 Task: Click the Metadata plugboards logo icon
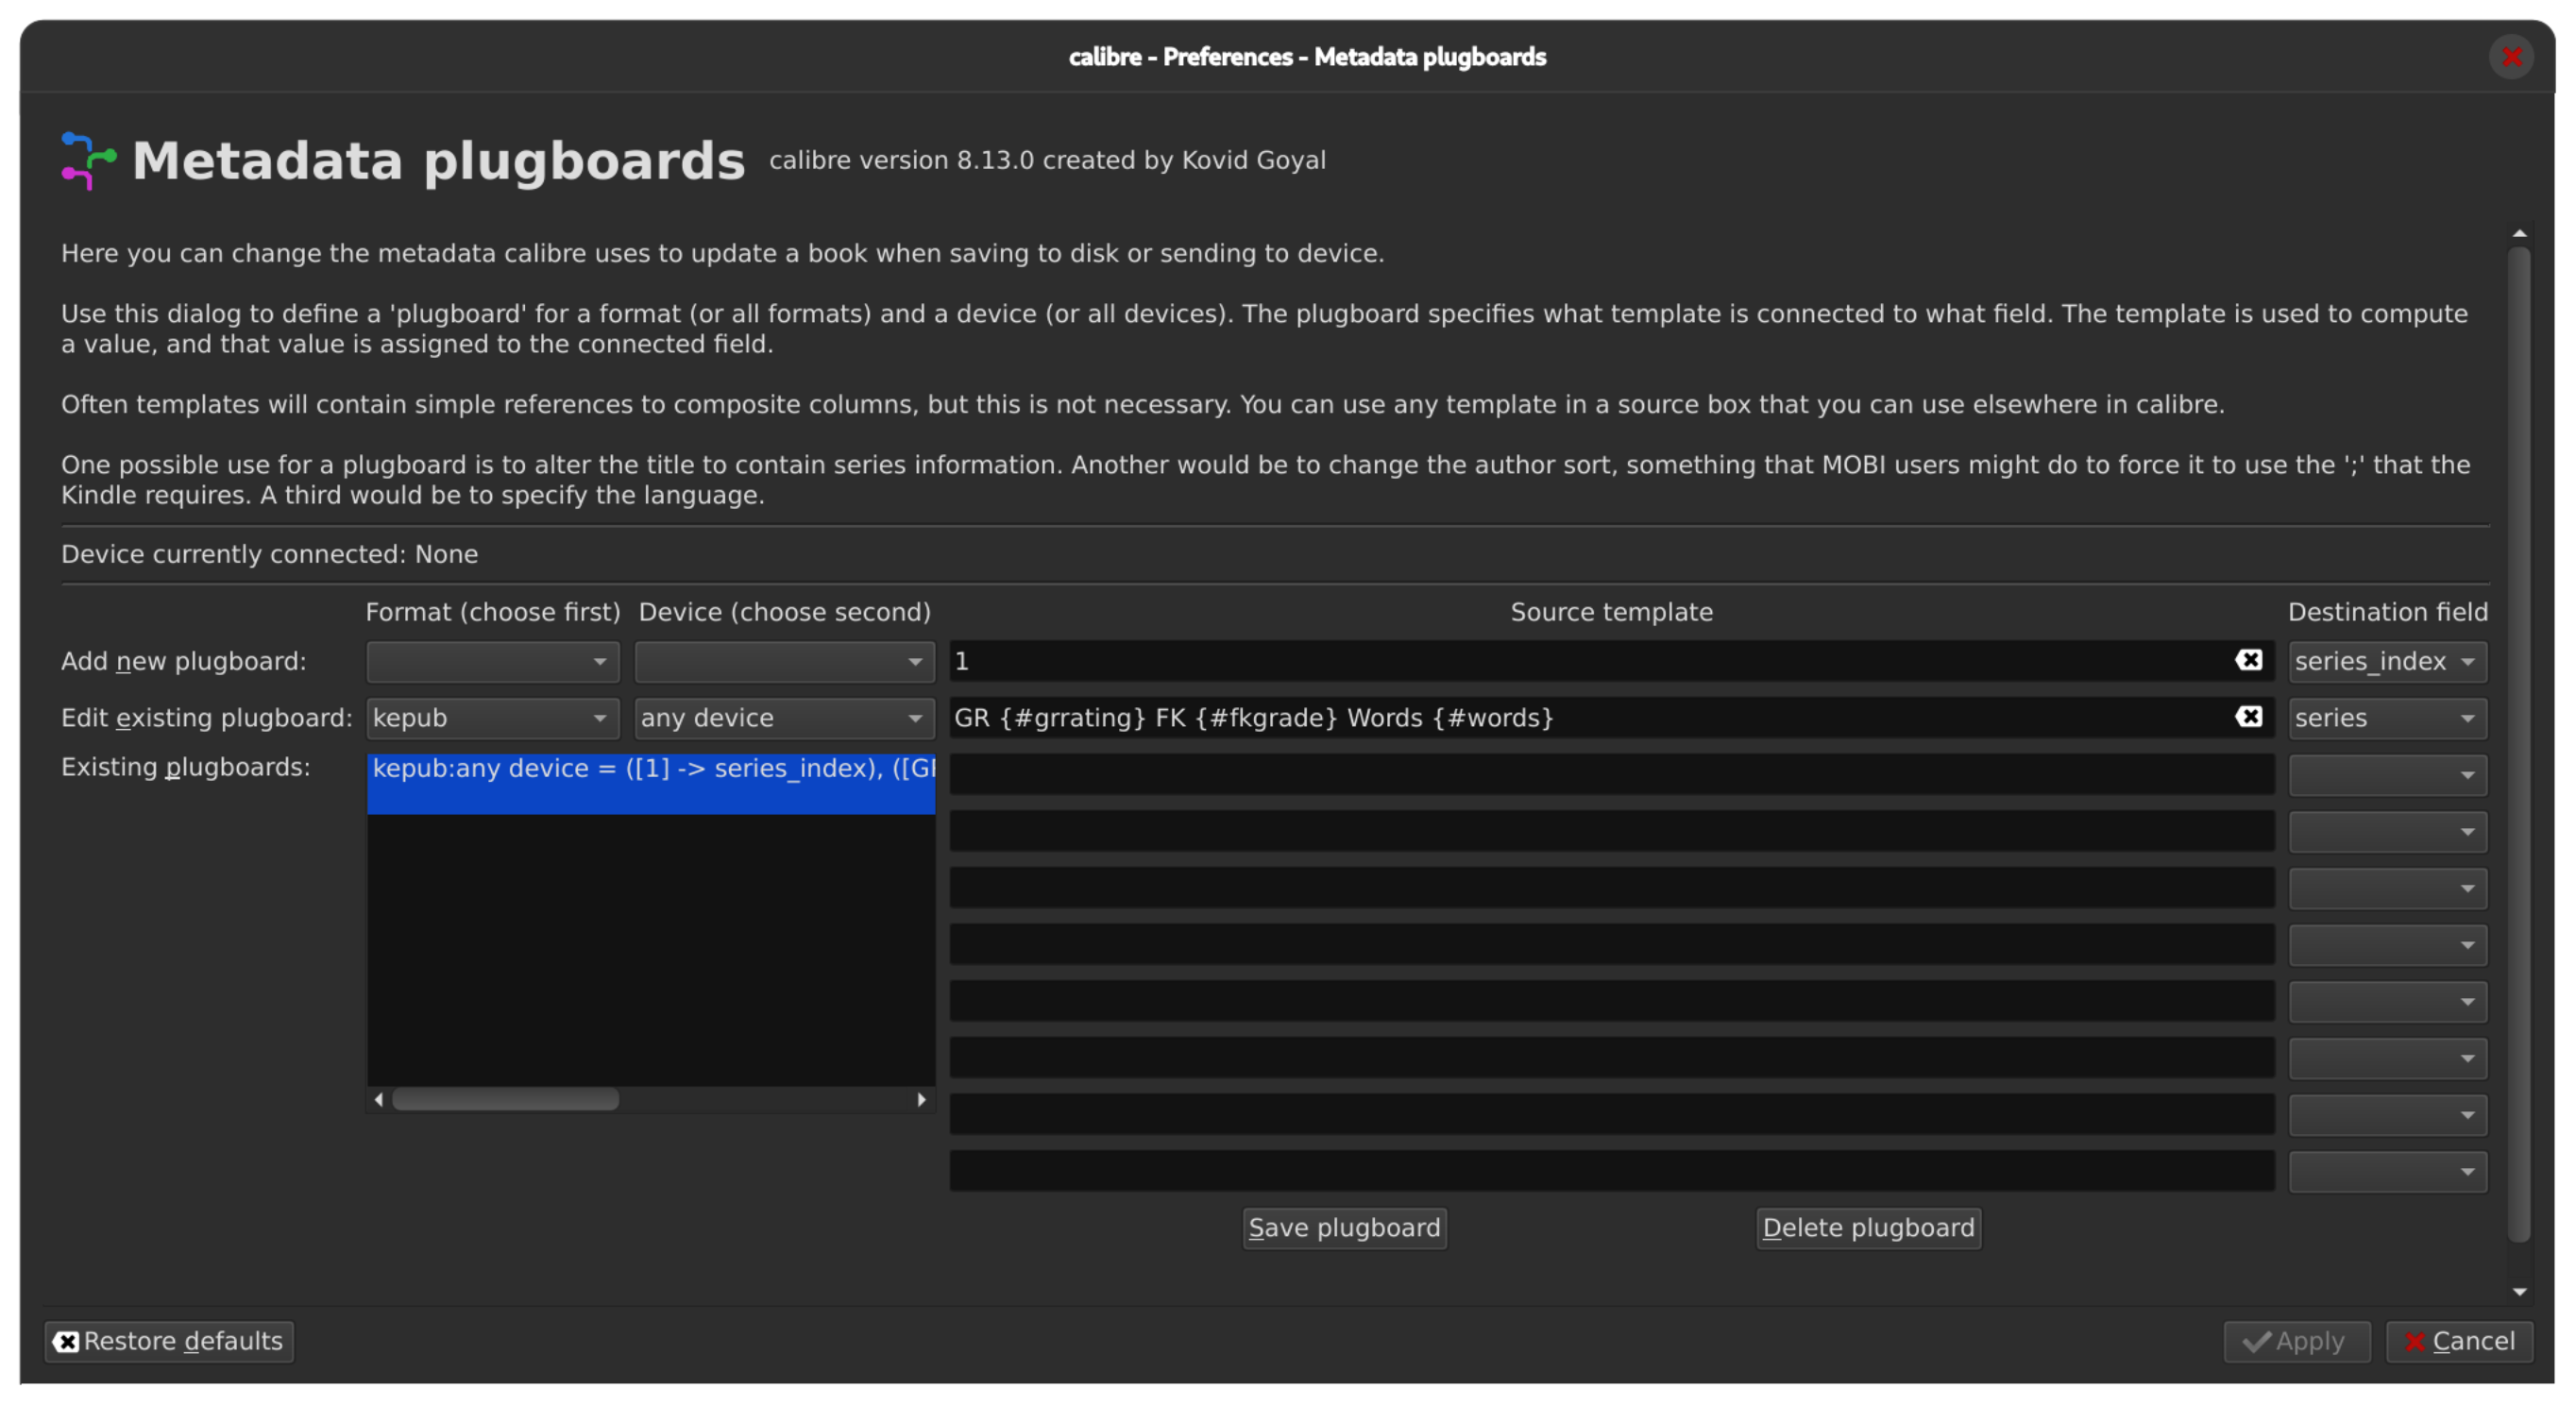(88, 160)
